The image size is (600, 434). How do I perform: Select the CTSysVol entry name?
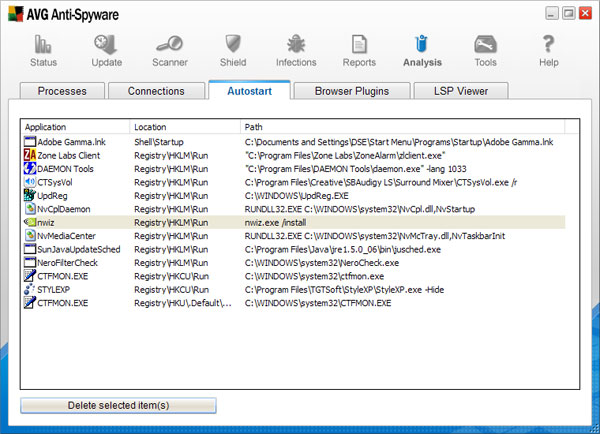(x=55, y=182)
